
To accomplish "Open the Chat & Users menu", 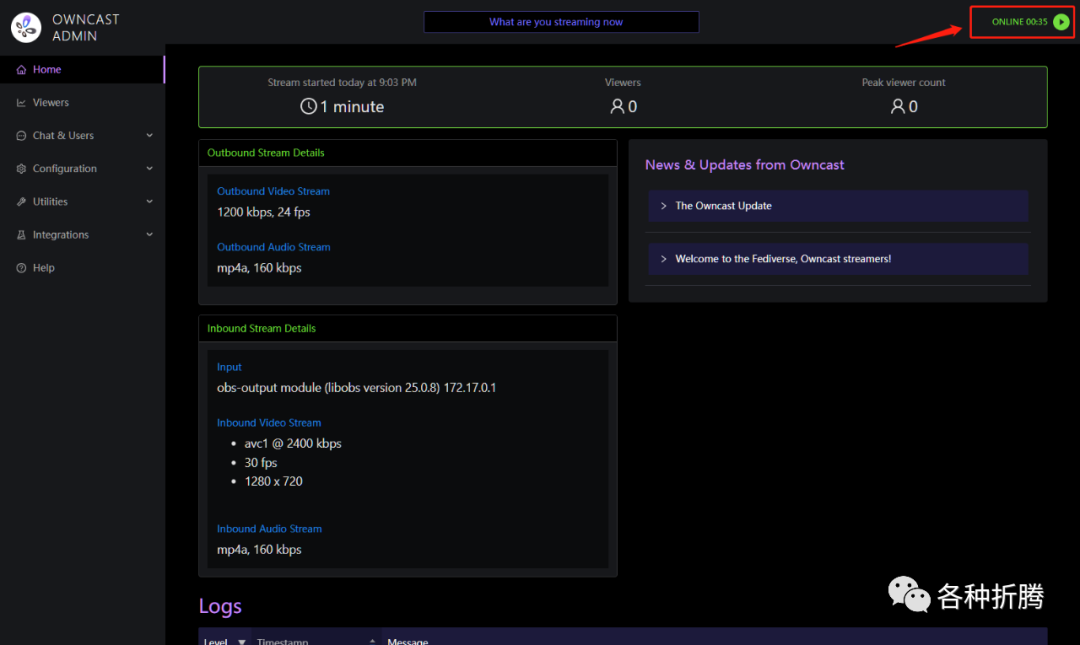I will (x=83, y=136).
